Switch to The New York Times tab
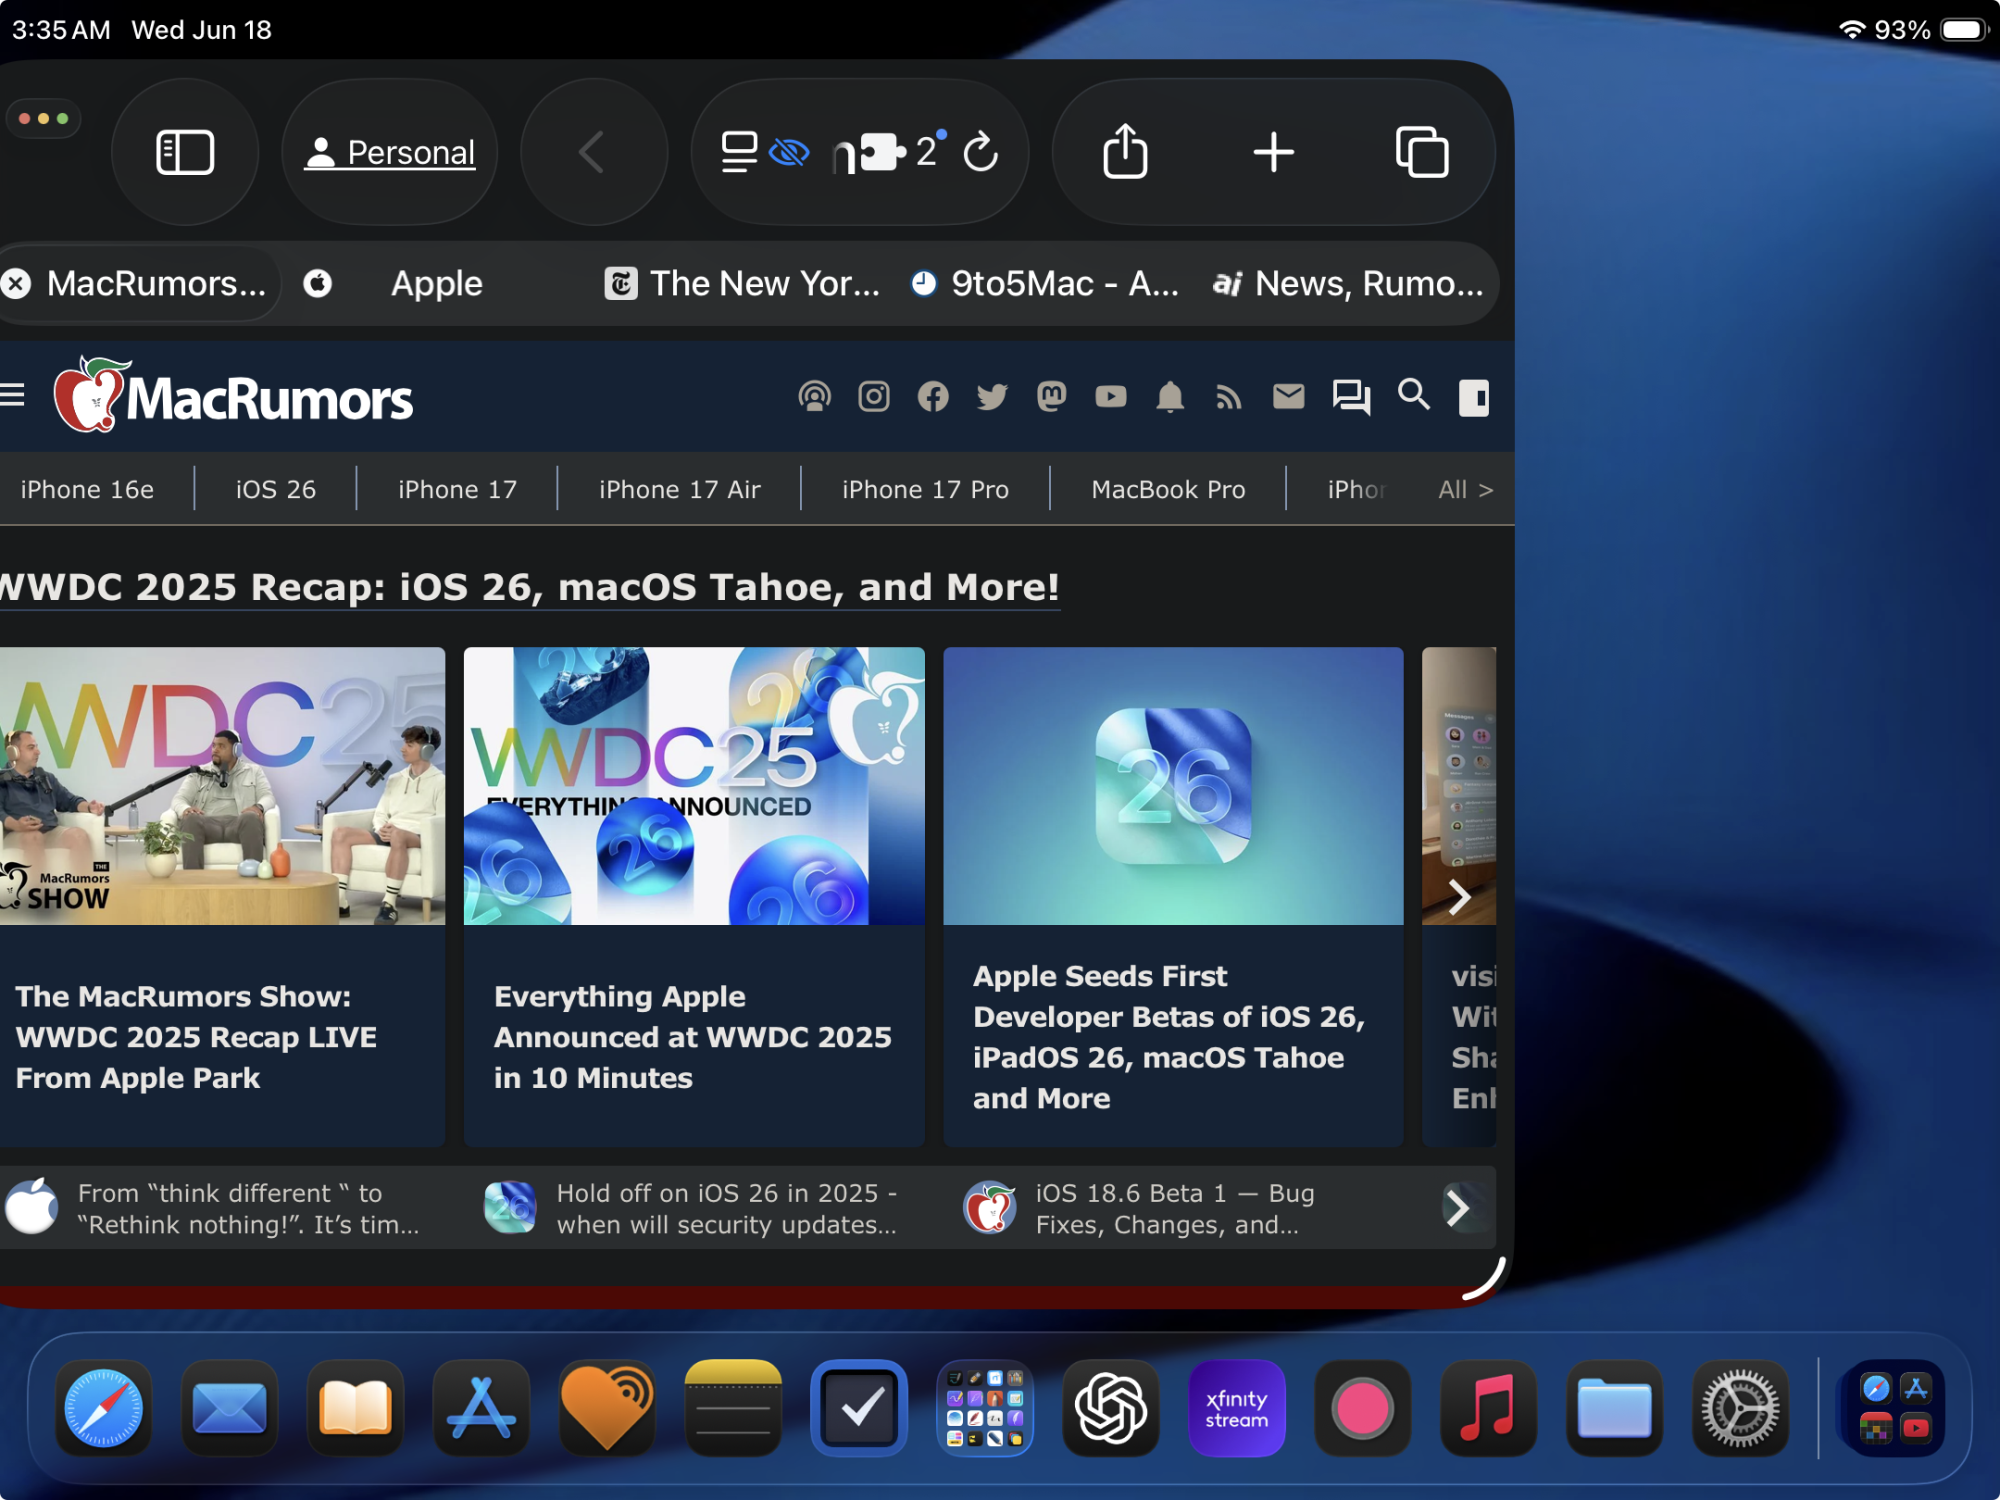This screenshot has height=1500, width=2000. point(743,284)
